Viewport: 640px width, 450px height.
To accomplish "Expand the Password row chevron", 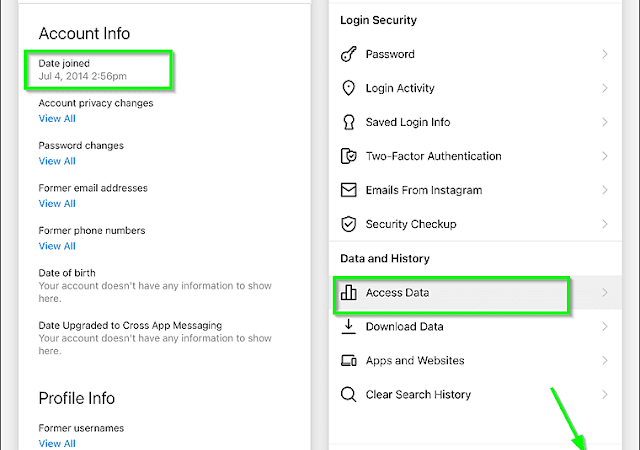I will click(605, 54).
